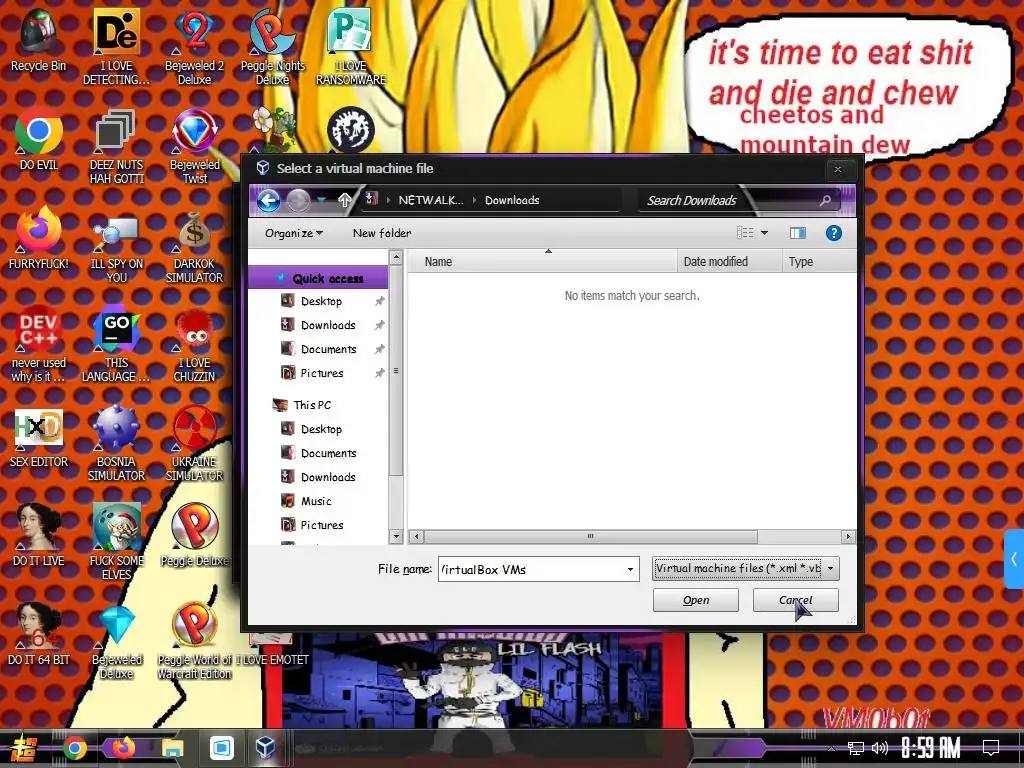Open Downloads under Quick access

pos(328,325)
